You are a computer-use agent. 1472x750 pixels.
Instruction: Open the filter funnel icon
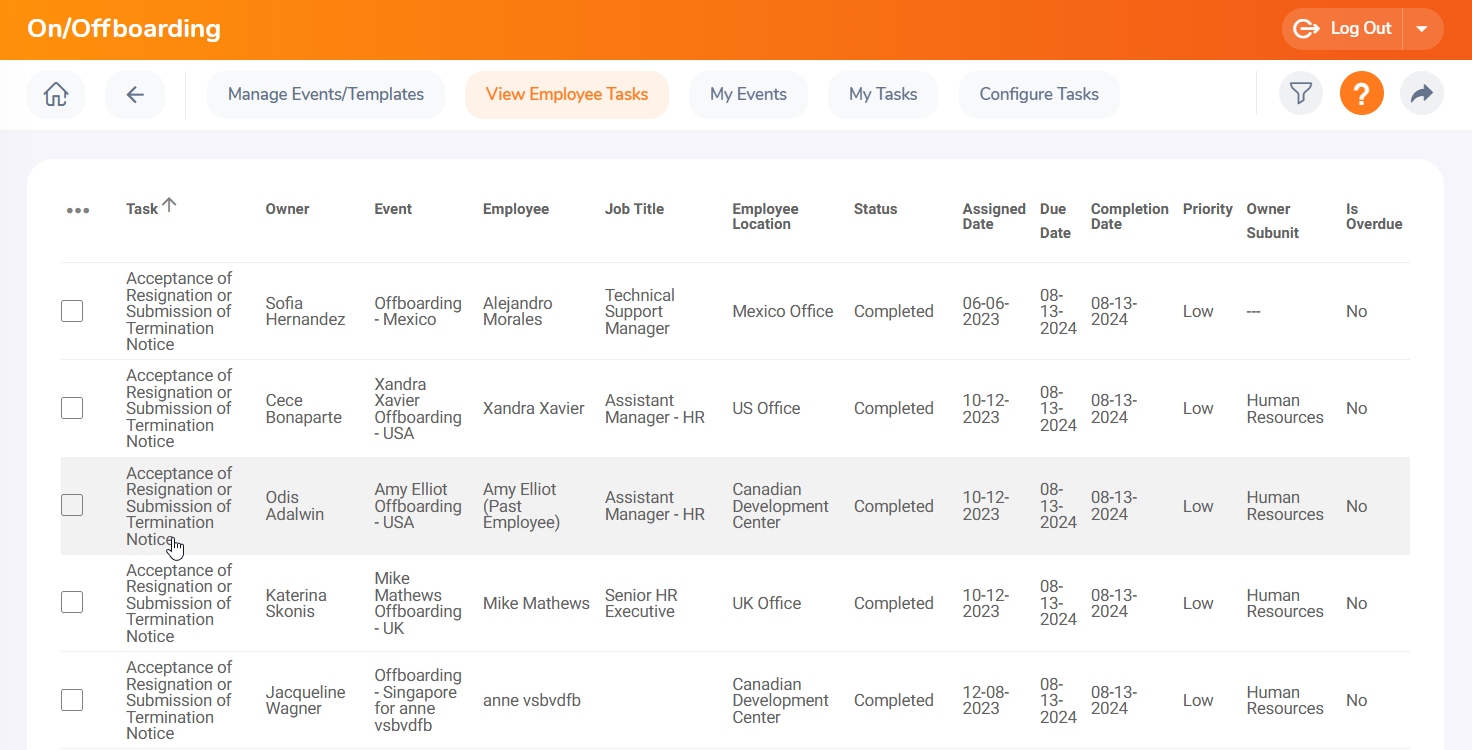[x=1300, y=94]
